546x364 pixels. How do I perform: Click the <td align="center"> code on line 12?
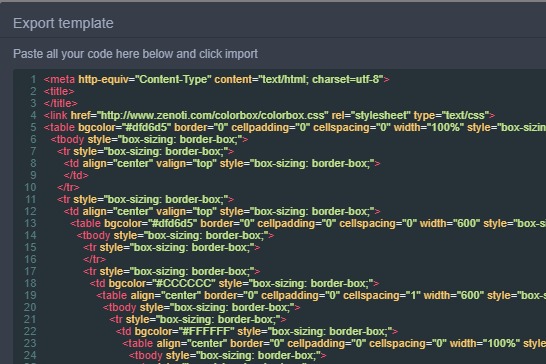[x=222, y=211]
